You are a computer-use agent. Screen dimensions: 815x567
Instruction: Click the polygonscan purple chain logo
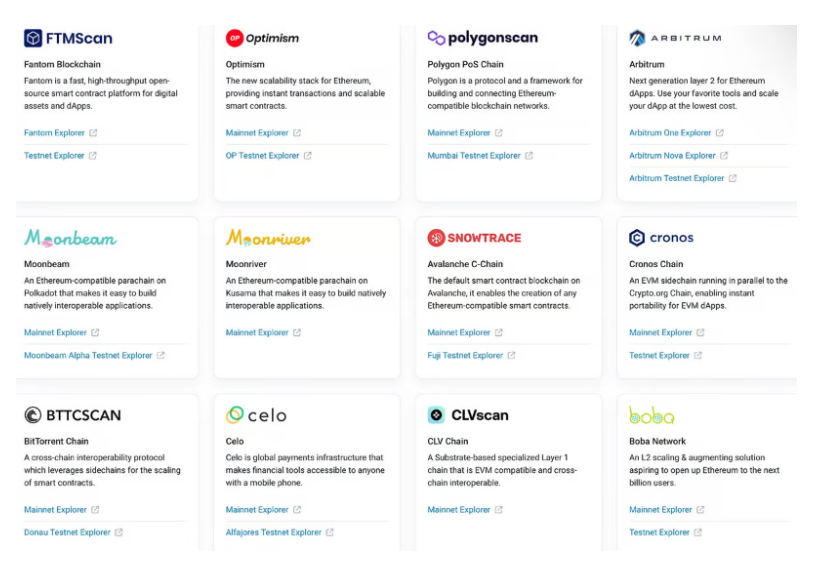[x=436, y=38]
